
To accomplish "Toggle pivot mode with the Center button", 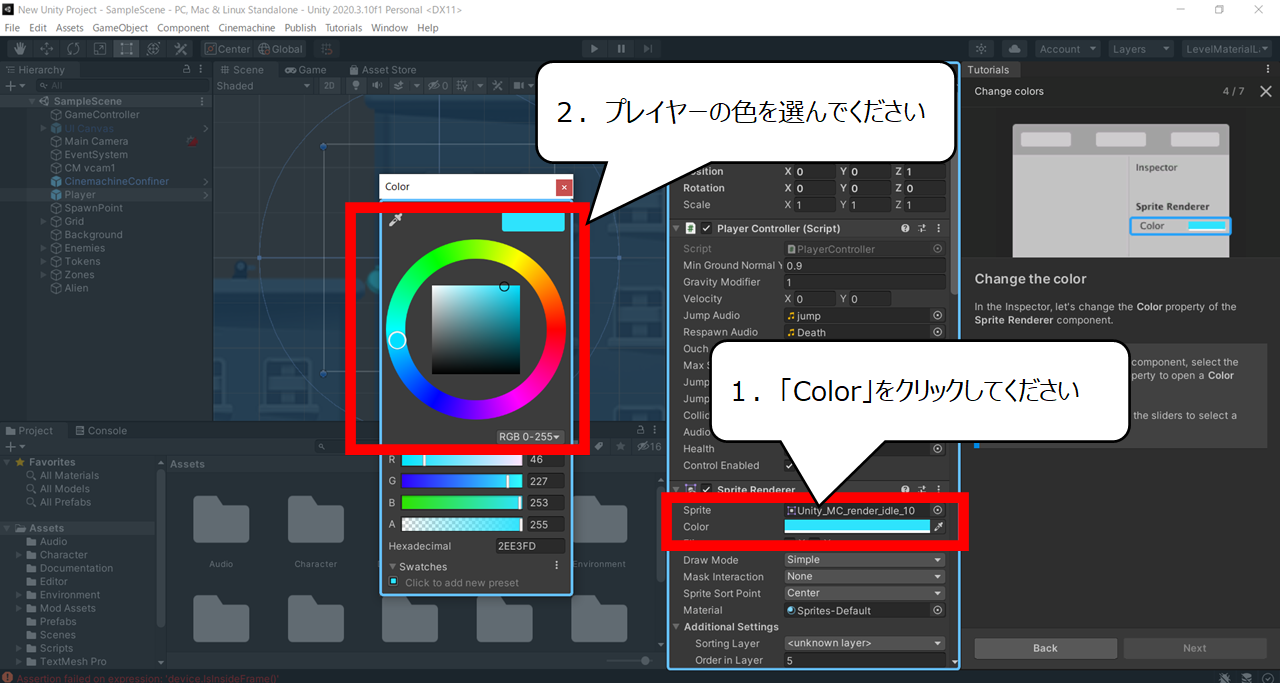I will tap(228, 49).
